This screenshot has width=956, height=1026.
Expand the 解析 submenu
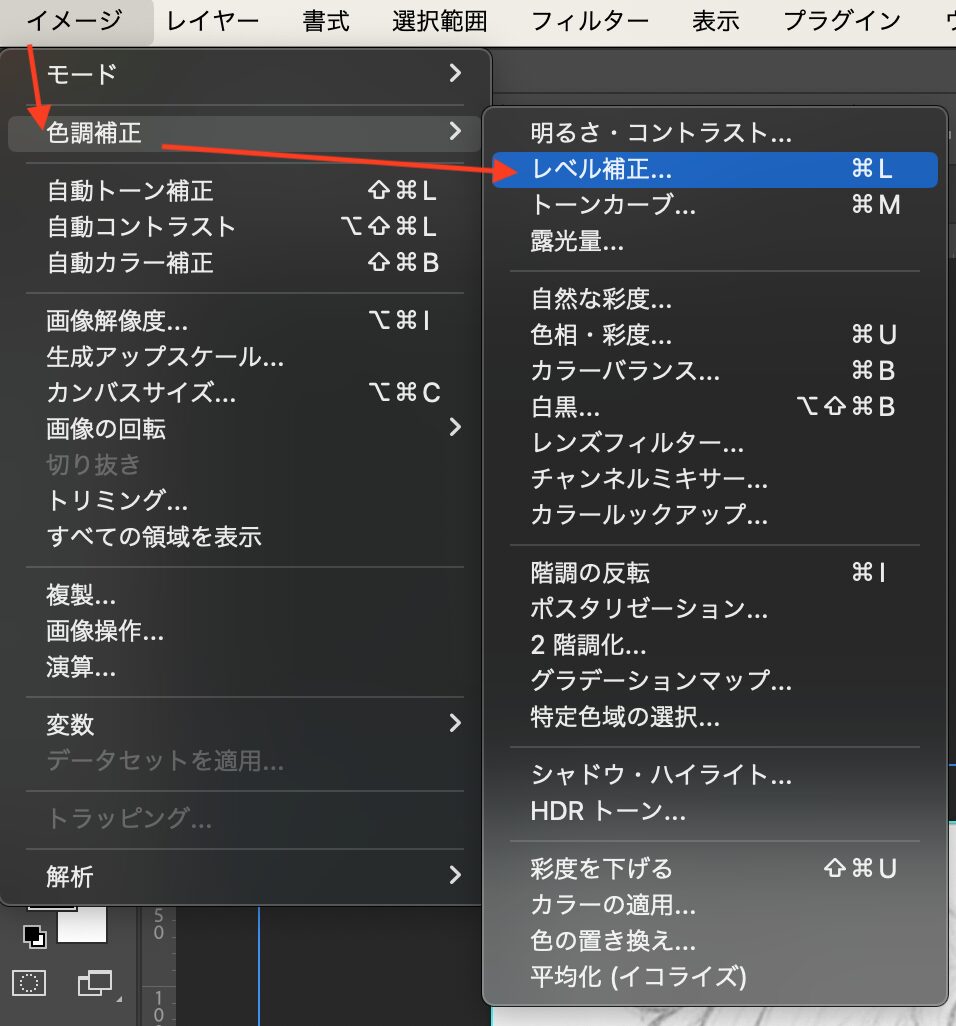click(x=455, y=876)
